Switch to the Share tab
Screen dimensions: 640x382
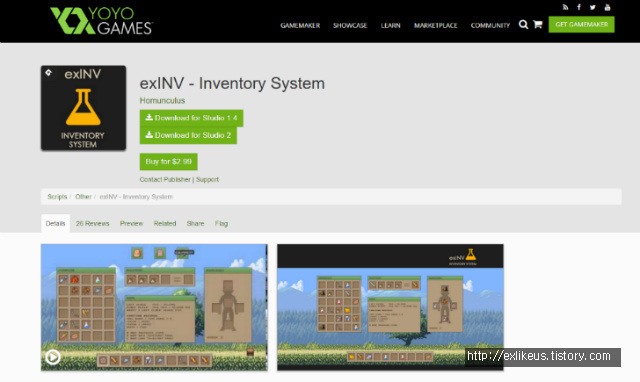point(196,224)
